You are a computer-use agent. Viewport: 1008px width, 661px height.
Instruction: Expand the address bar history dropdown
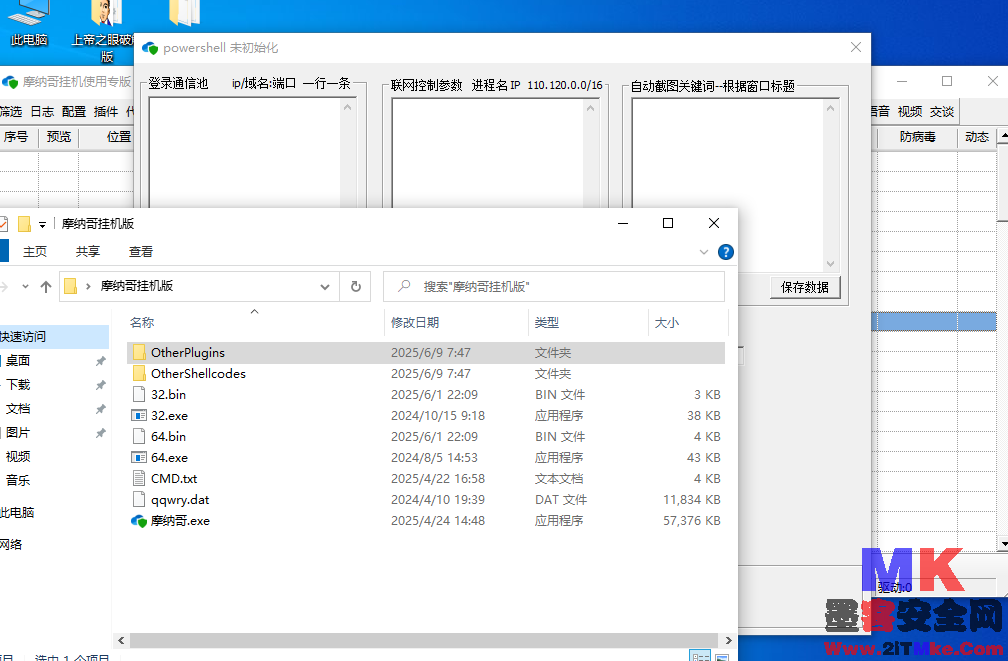pos(325,287)
